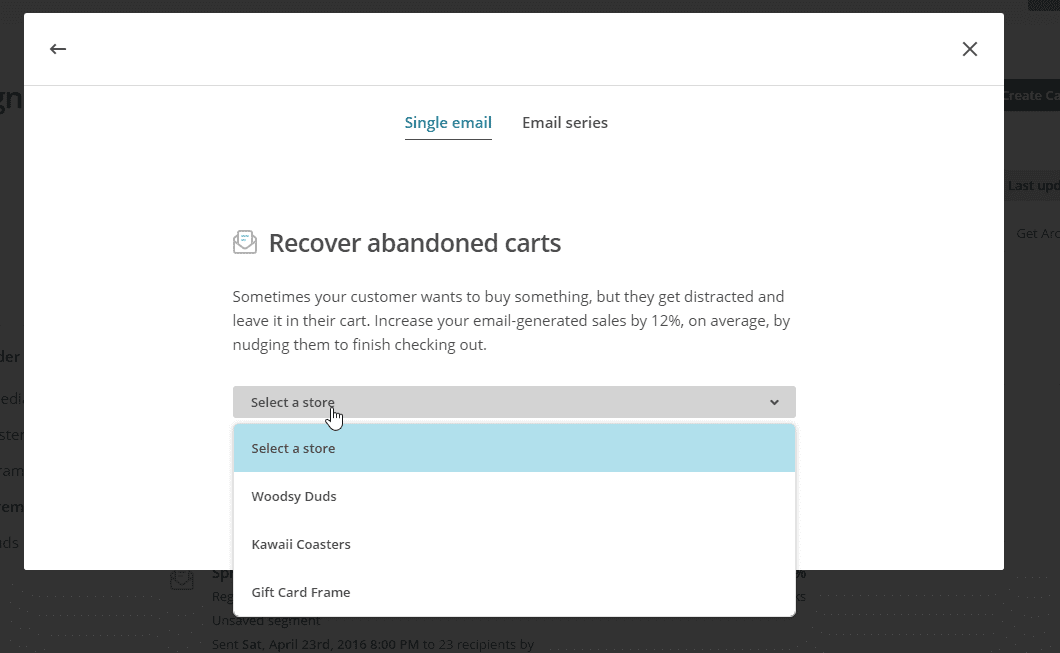Viewport: 1060px width, 653px height.
Task: Switch to the Single email tab
Action: point(448,123)
